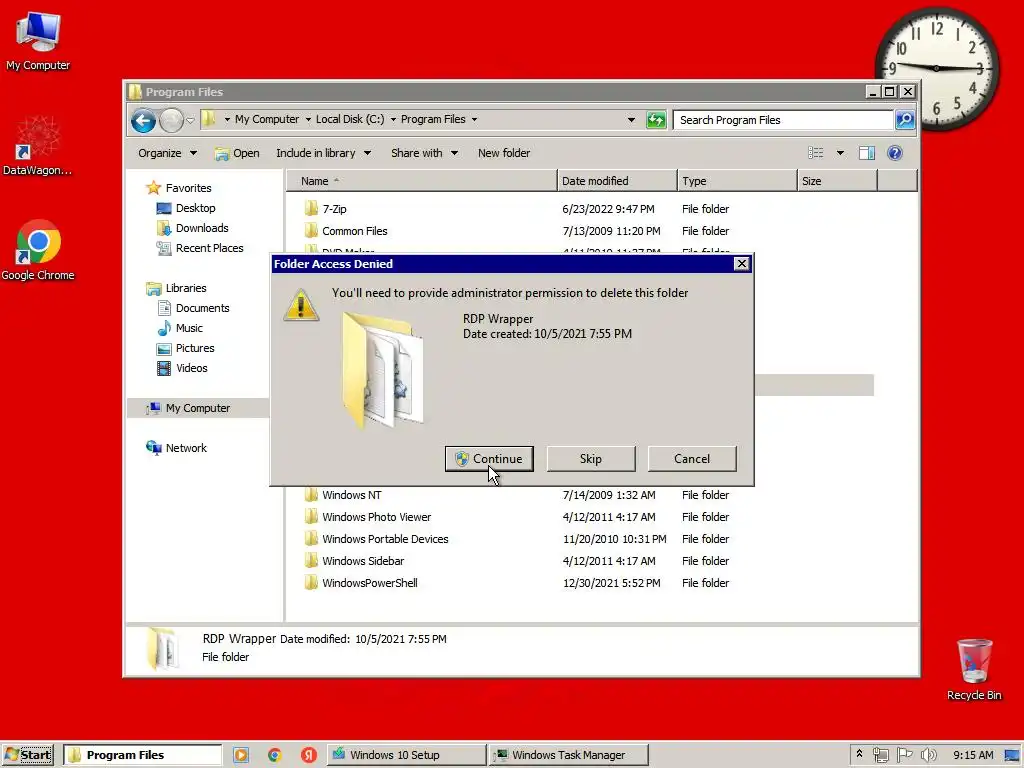Select the Windows Photo Viewer folder

tap(376, 517)
